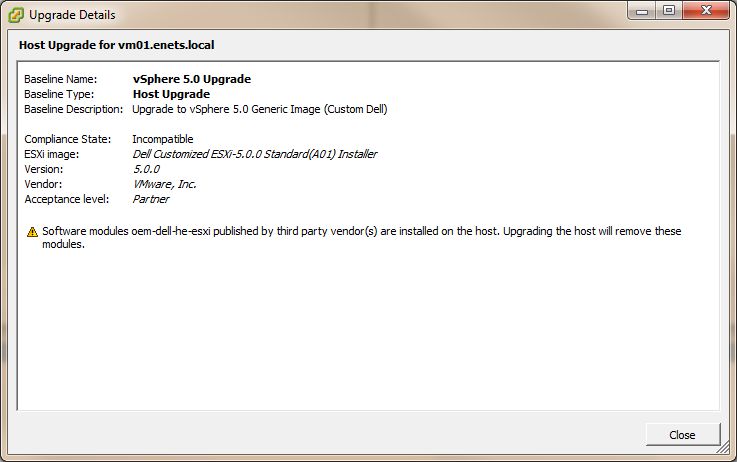Click the 'Software modules oem-dell-he-esxi' warning message
The height and width of the screenshot is (462, 737).
(361, 237)
